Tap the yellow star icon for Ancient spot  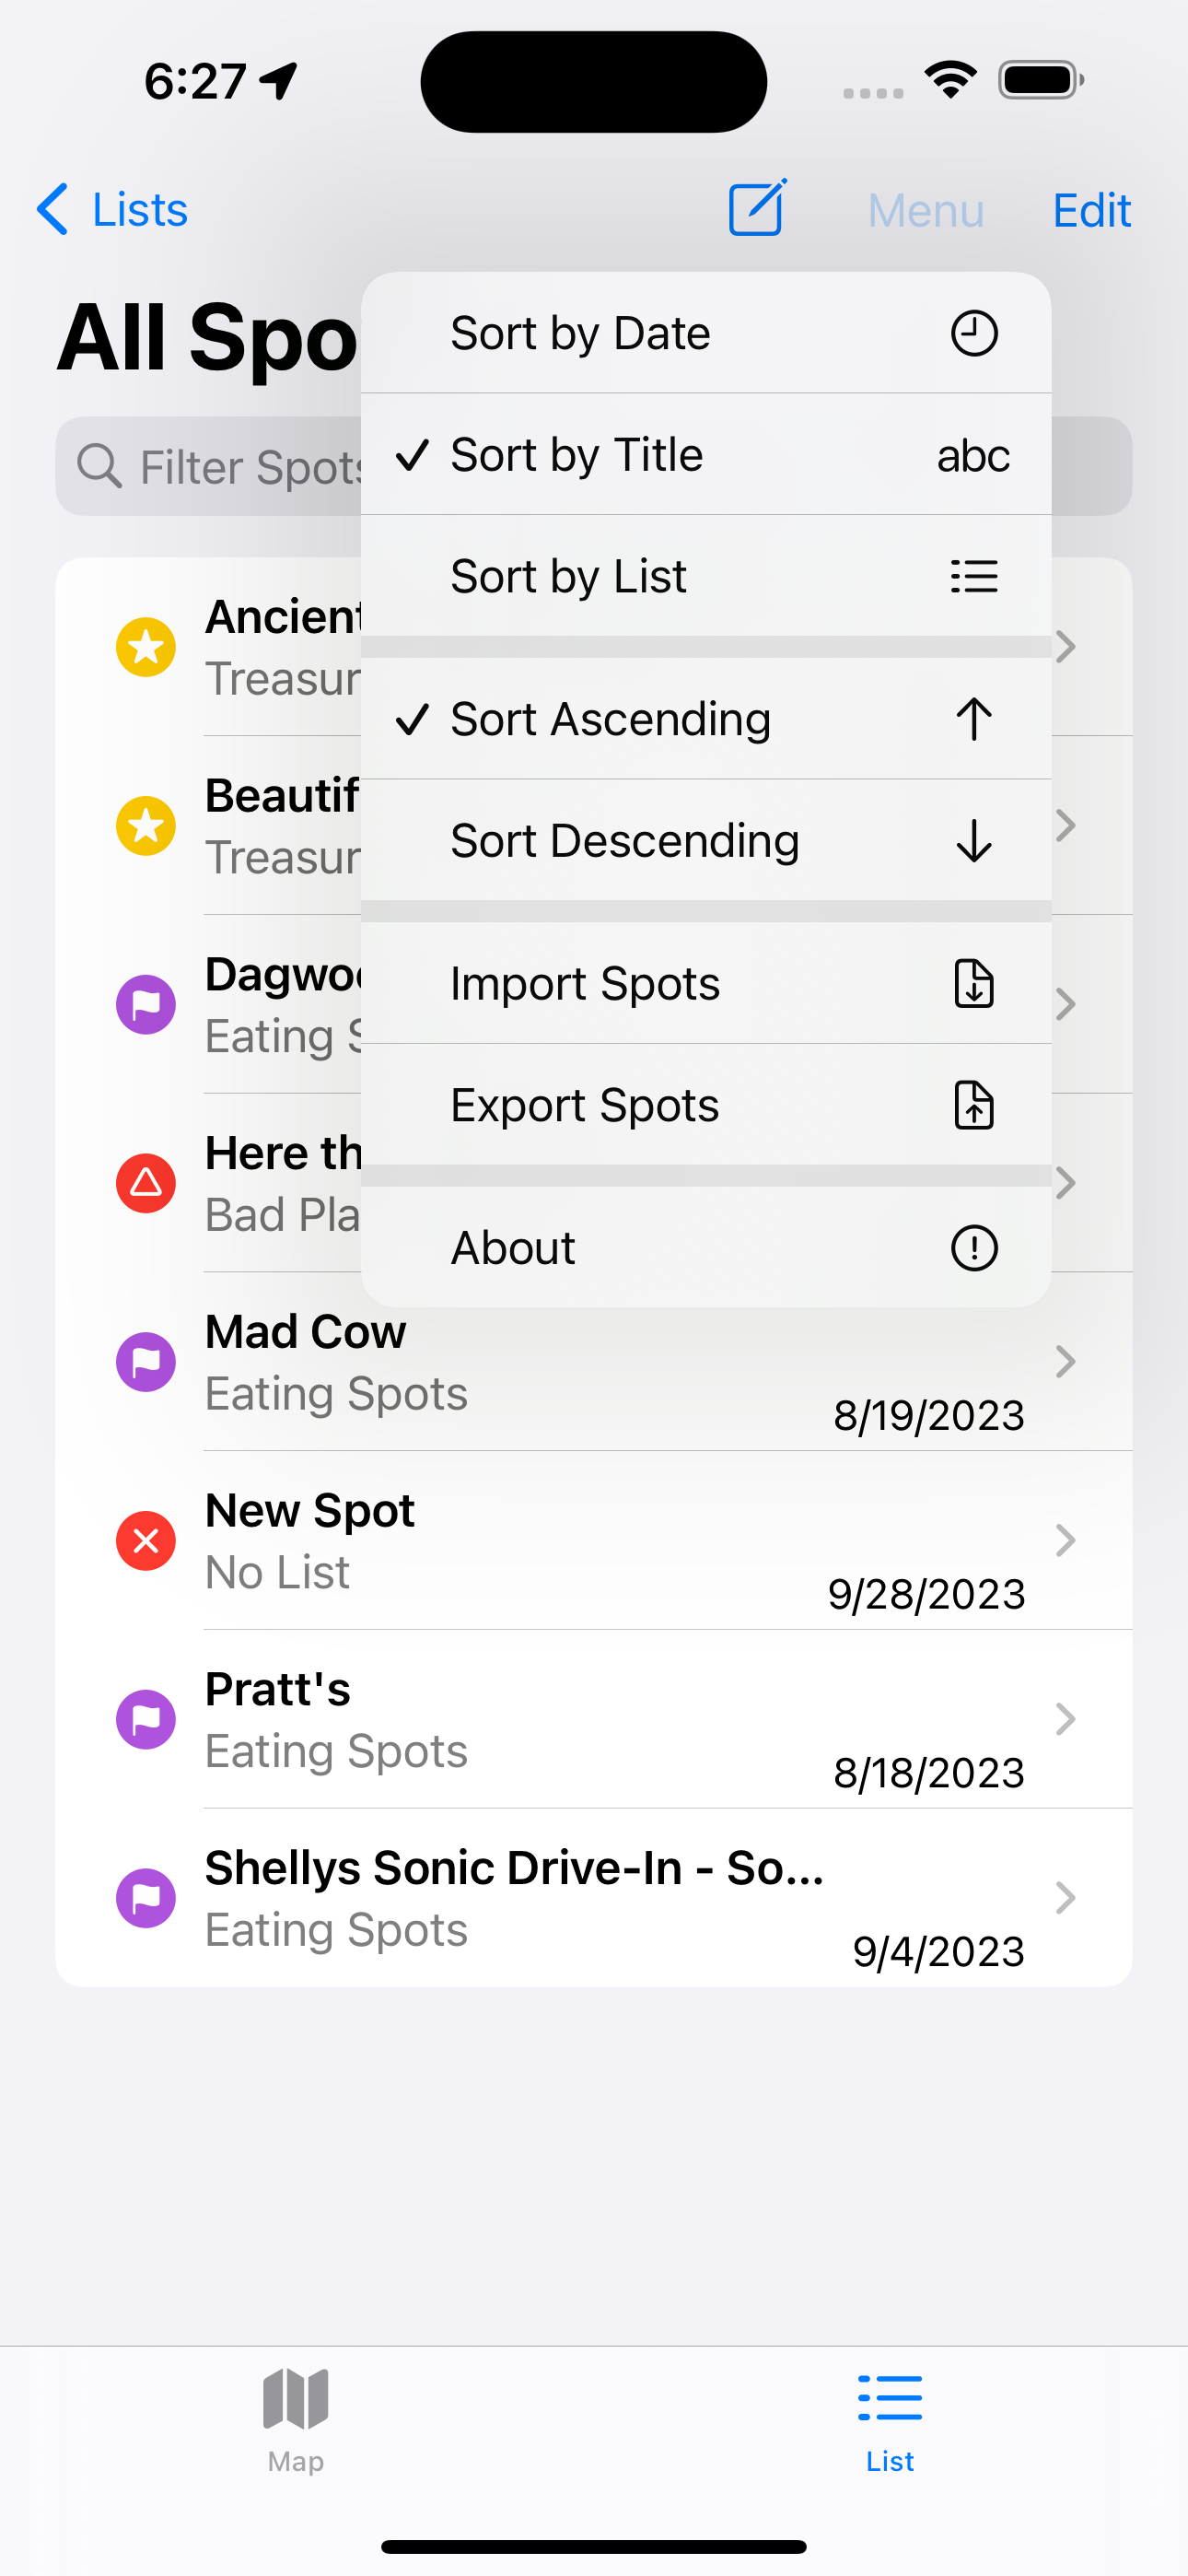point(146,647)
